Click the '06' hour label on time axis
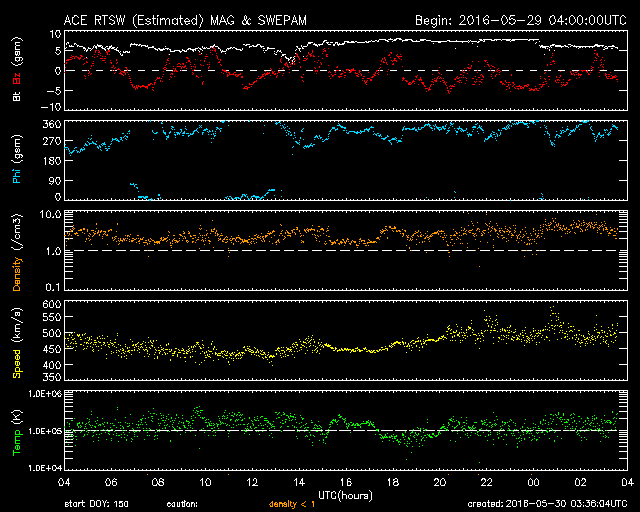The image size is (640, 512). point(111,483)
